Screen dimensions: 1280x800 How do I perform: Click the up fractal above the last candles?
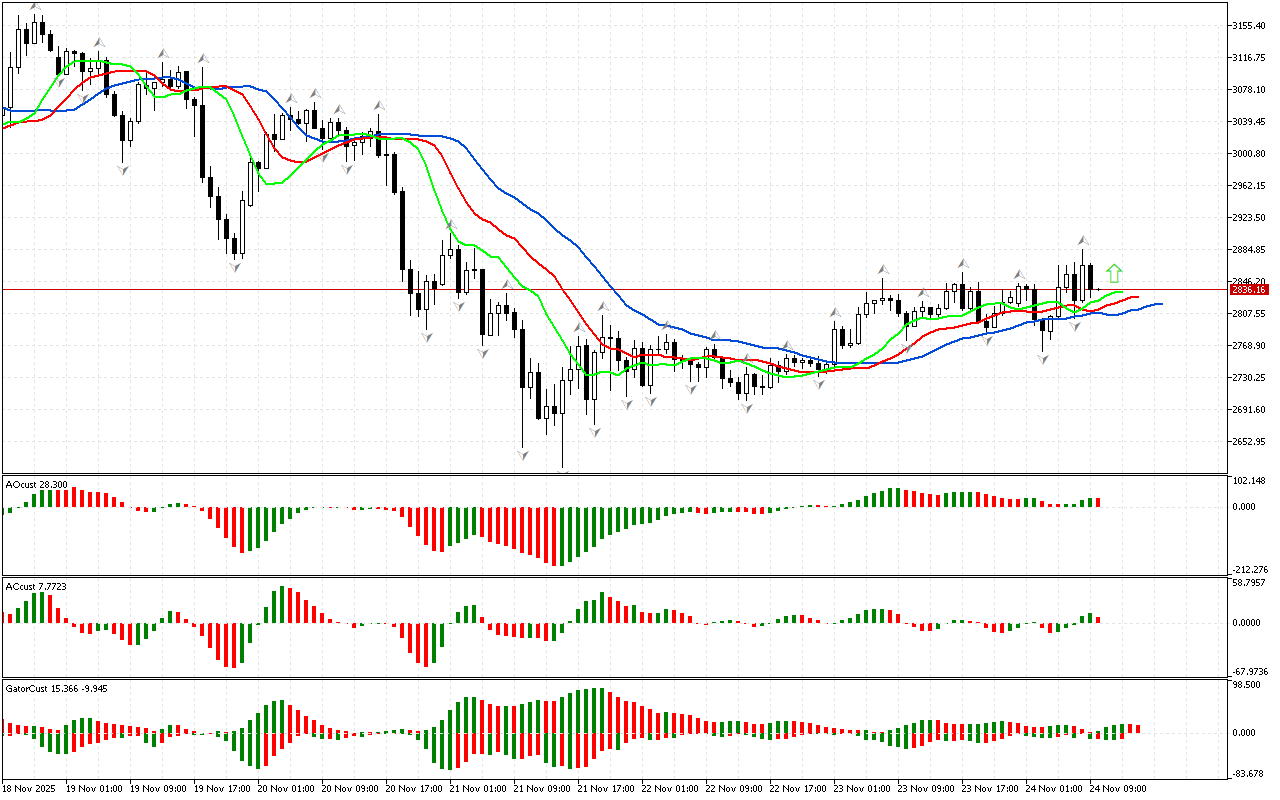[1083, 241]
